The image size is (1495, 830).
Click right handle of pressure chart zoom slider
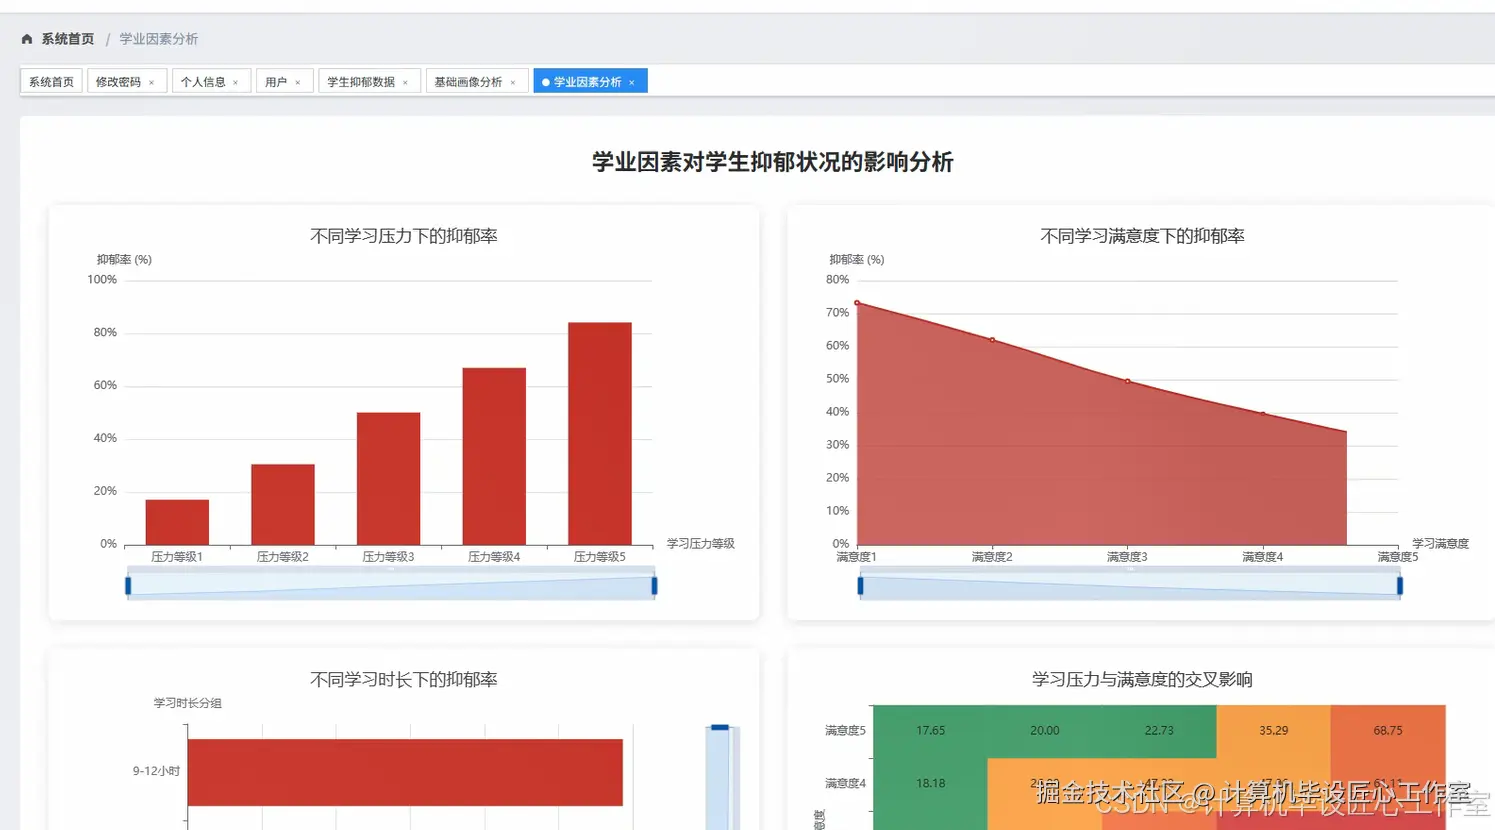[654, 586]
